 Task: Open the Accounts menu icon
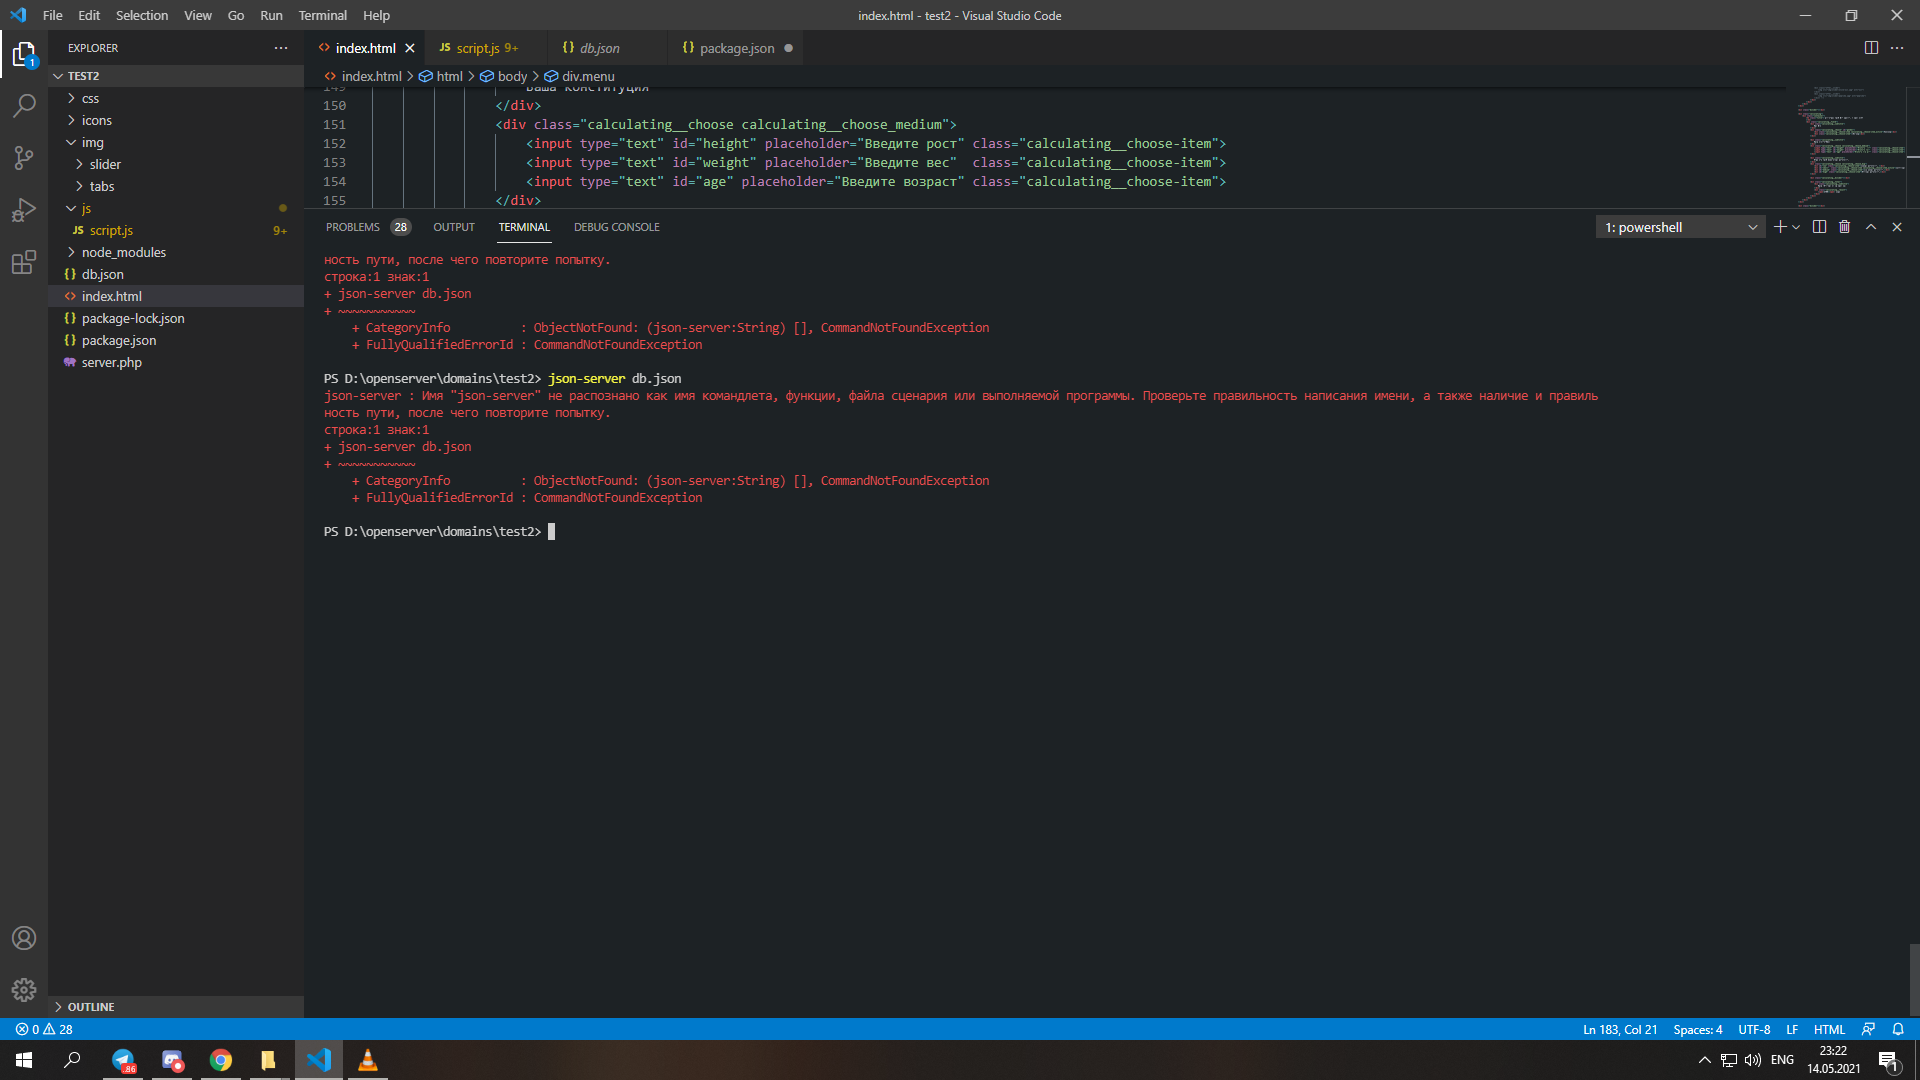coord(24,938)
